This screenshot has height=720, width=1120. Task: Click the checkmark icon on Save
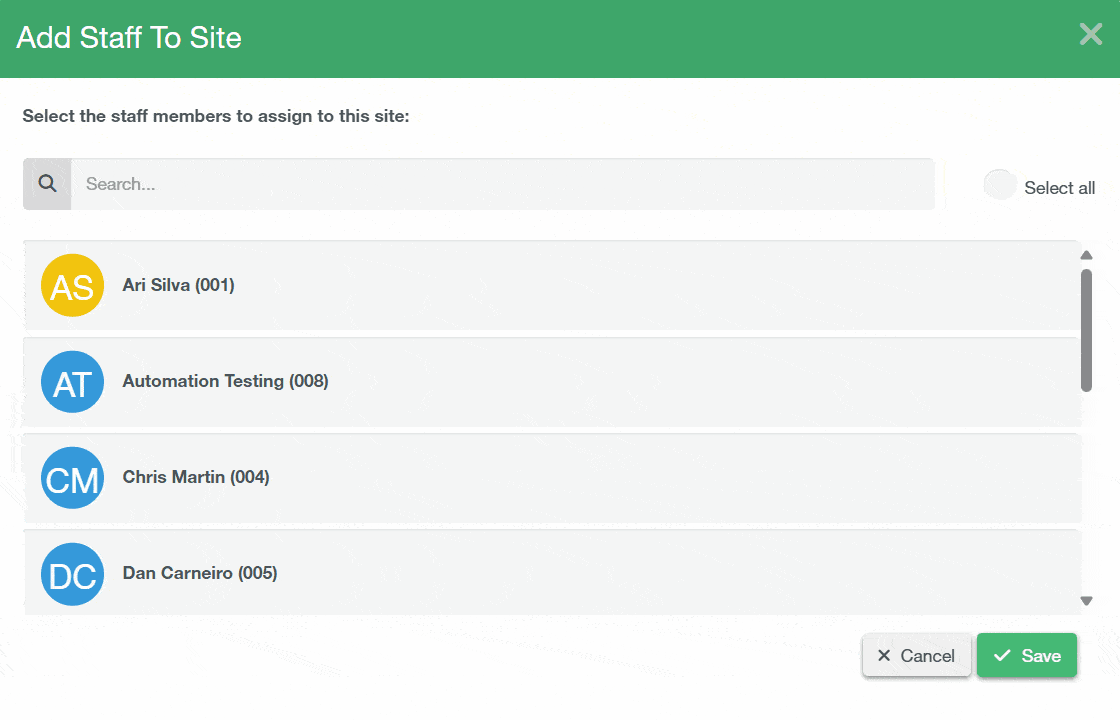click(1002, 656)
